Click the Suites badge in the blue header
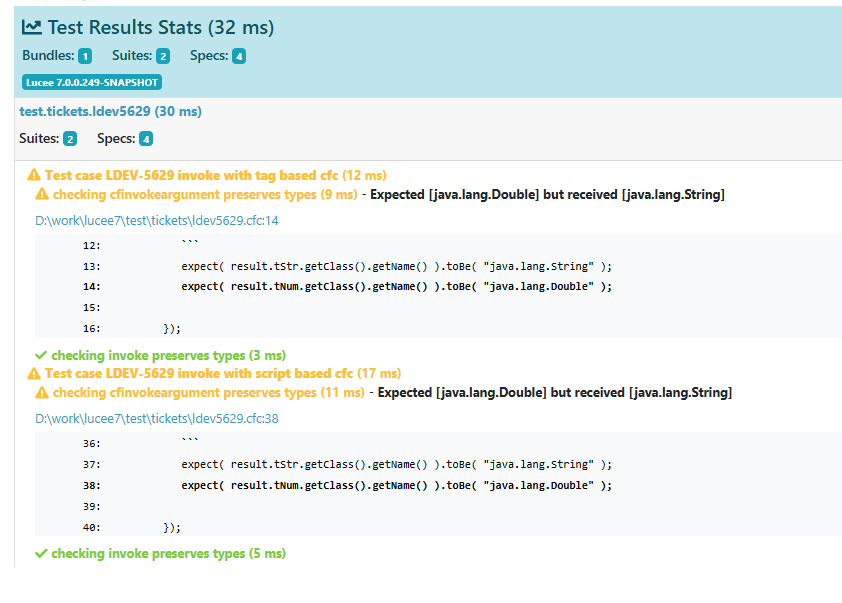The image size is (842, 603). pos(163,56)
